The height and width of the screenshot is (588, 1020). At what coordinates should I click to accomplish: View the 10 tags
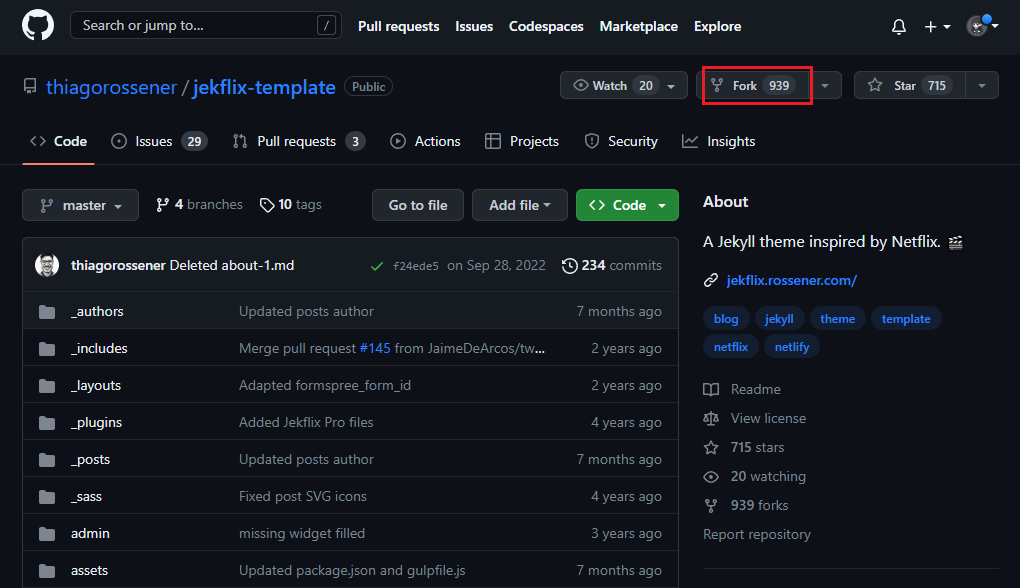(290, 205)
